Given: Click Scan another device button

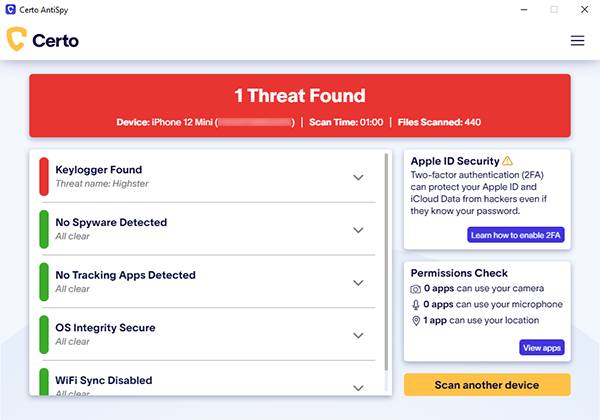Looking at the screenshot, I should pos(487,385).
